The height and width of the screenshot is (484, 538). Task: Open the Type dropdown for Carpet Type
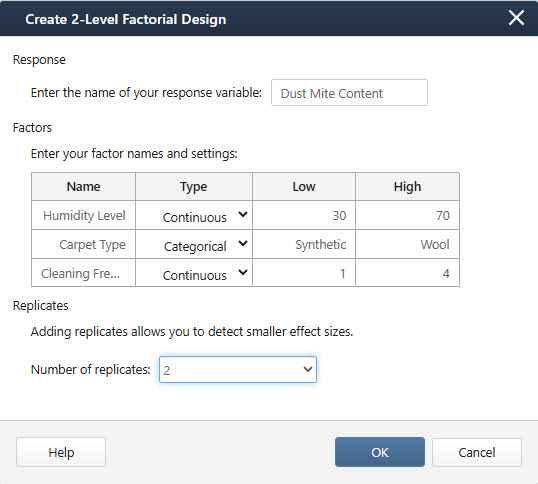tap(194, 244)
